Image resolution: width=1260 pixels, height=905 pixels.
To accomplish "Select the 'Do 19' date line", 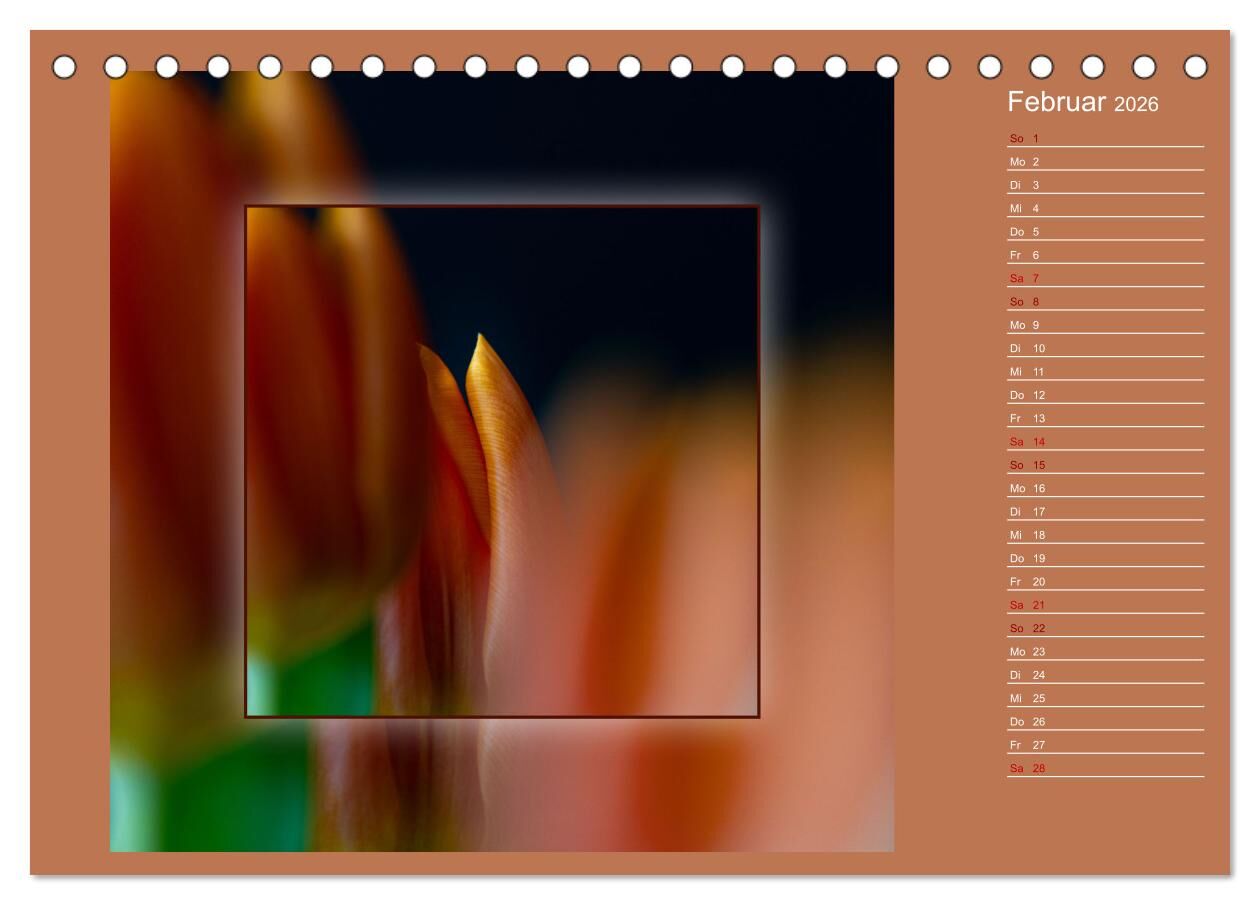I will click(1027, 558).
